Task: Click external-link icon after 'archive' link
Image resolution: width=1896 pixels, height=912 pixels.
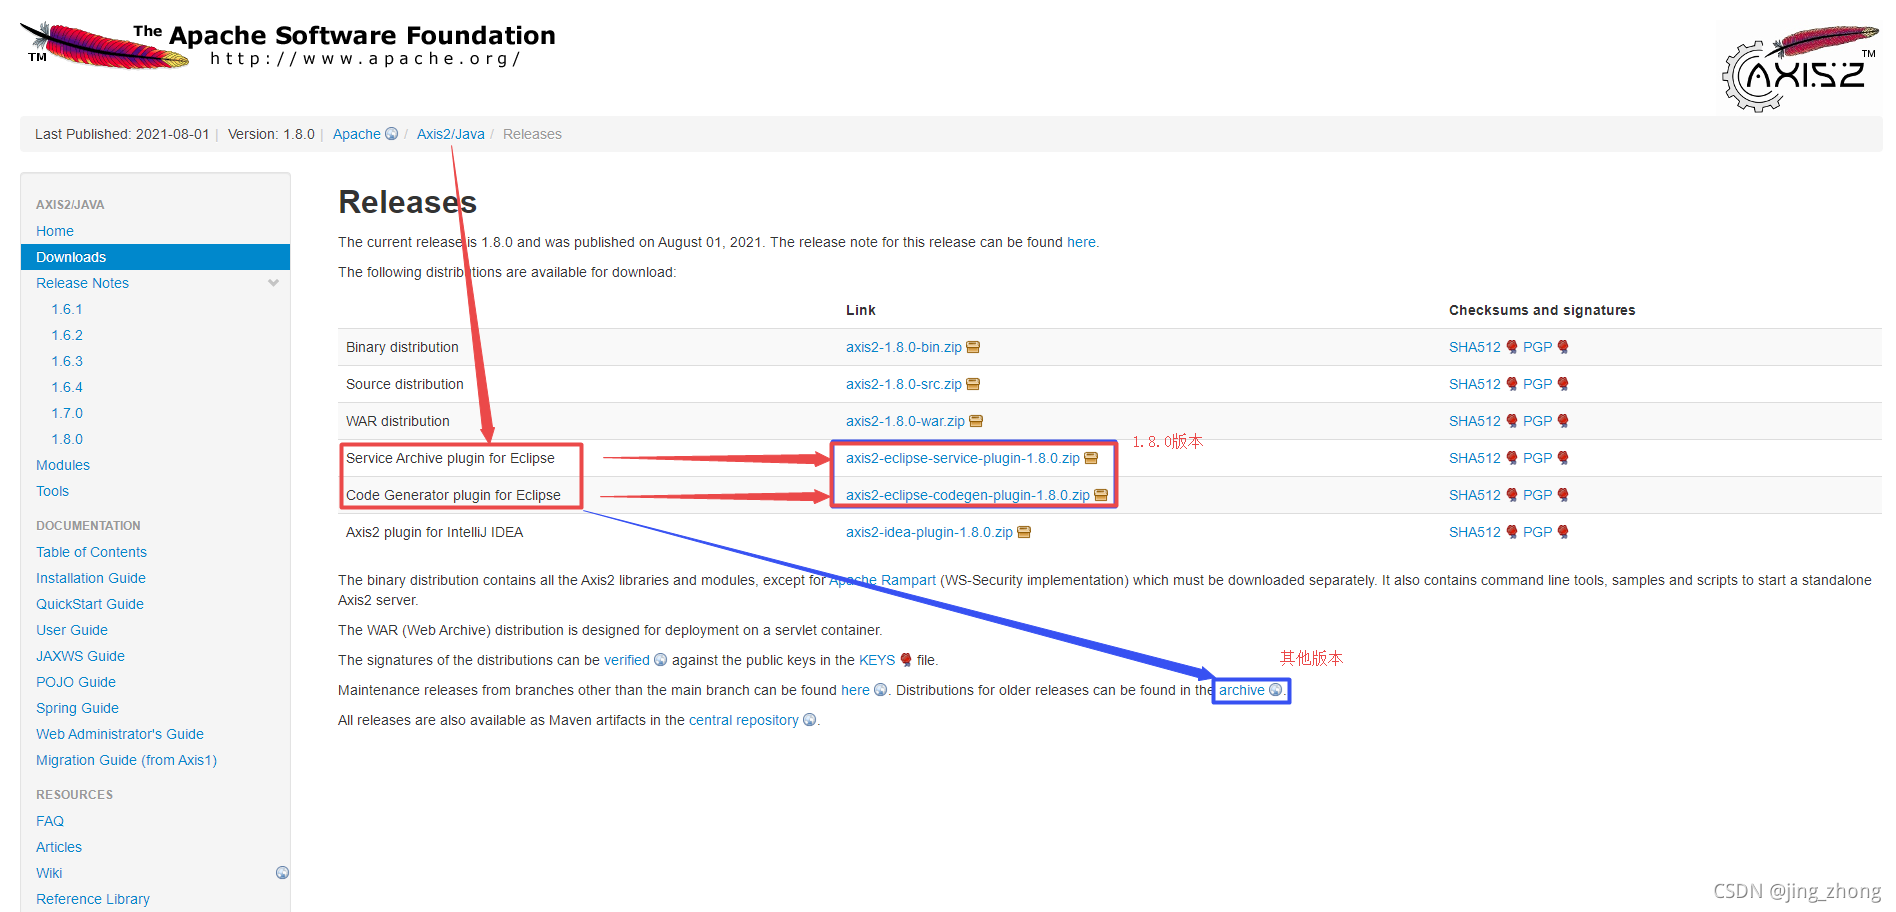Action: 1276,690
